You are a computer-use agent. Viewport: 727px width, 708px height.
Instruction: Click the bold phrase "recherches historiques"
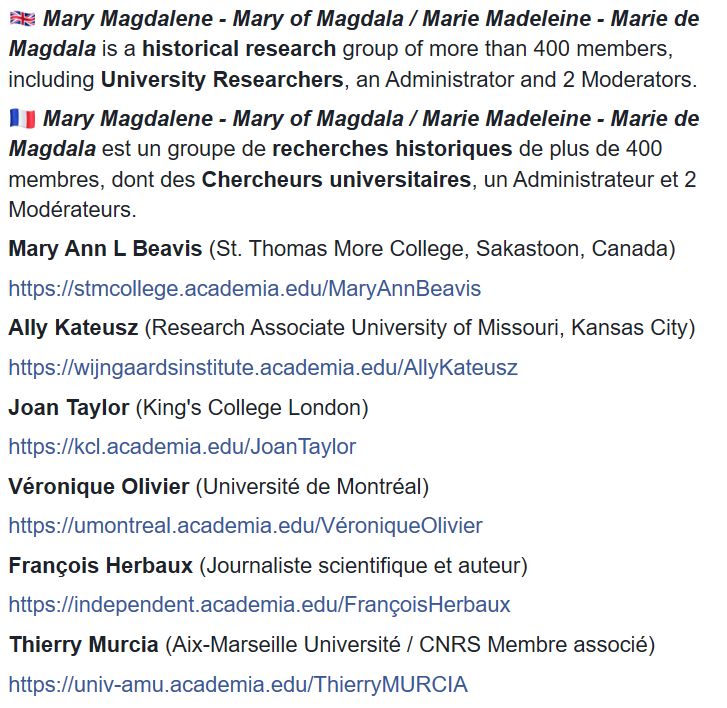pos(392,150)
